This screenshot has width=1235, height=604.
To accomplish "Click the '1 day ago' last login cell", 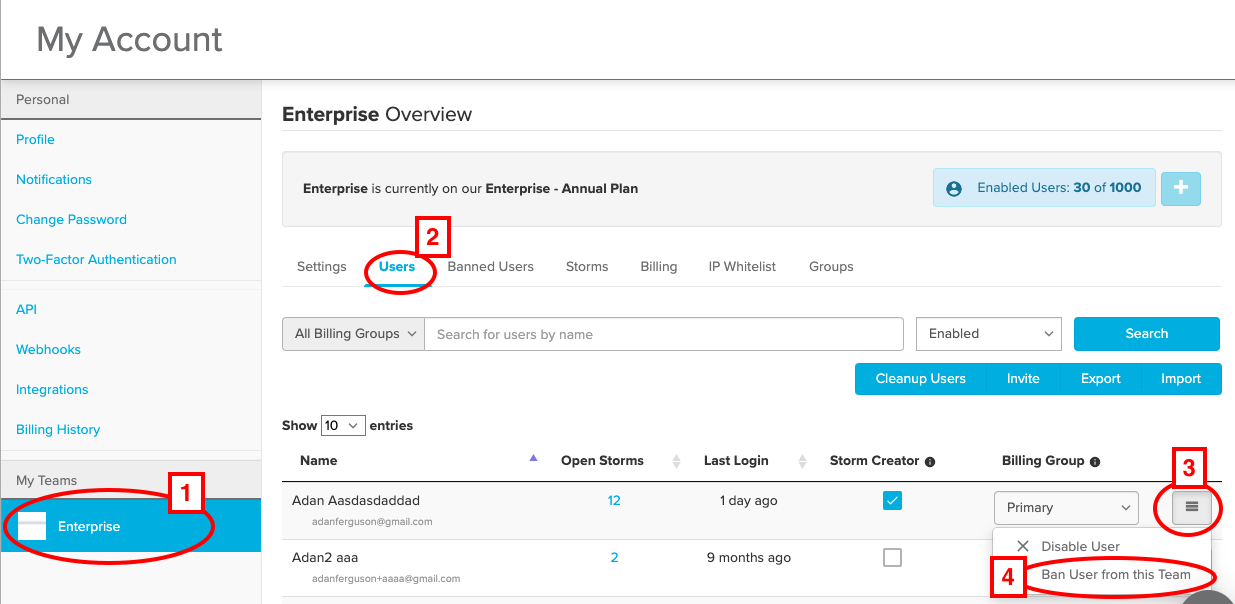I will click(x=749, y=501).
